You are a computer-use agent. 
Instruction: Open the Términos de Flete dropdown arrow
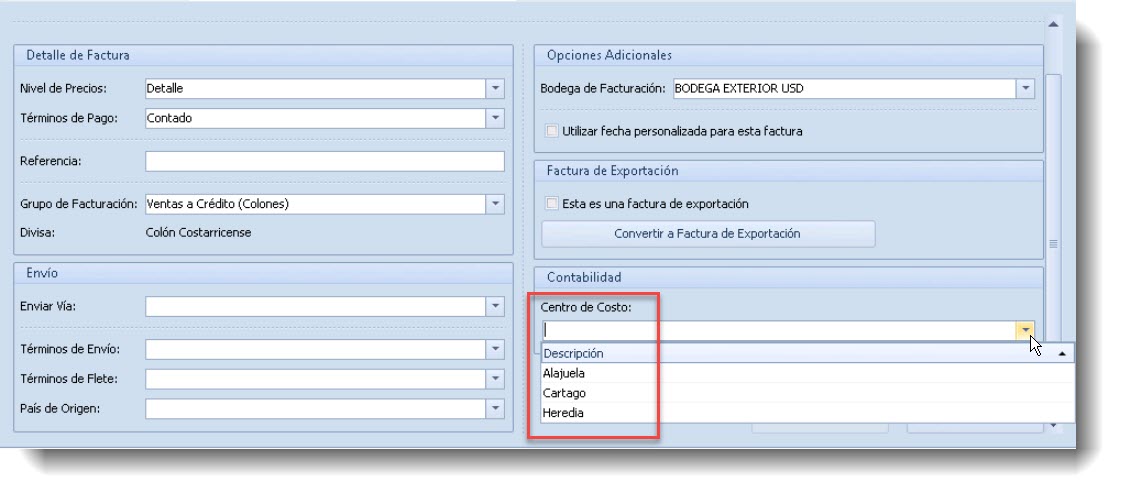click(x=495, y=379)
